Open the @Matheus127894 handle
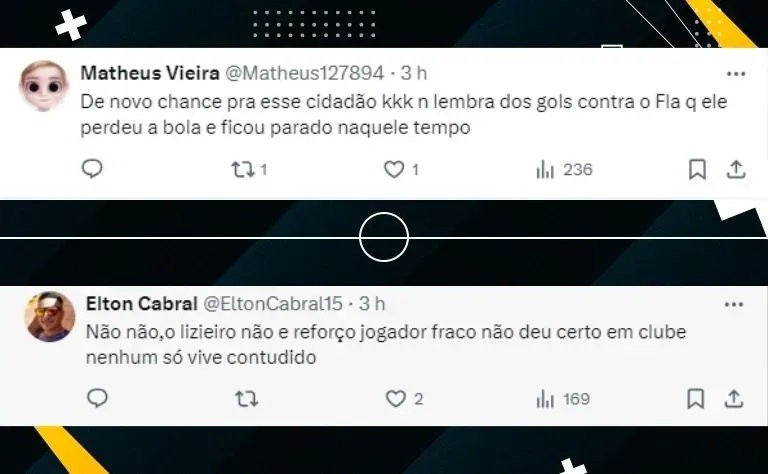Viewport: 768px width, 474px height. click(x=305, y=73)
